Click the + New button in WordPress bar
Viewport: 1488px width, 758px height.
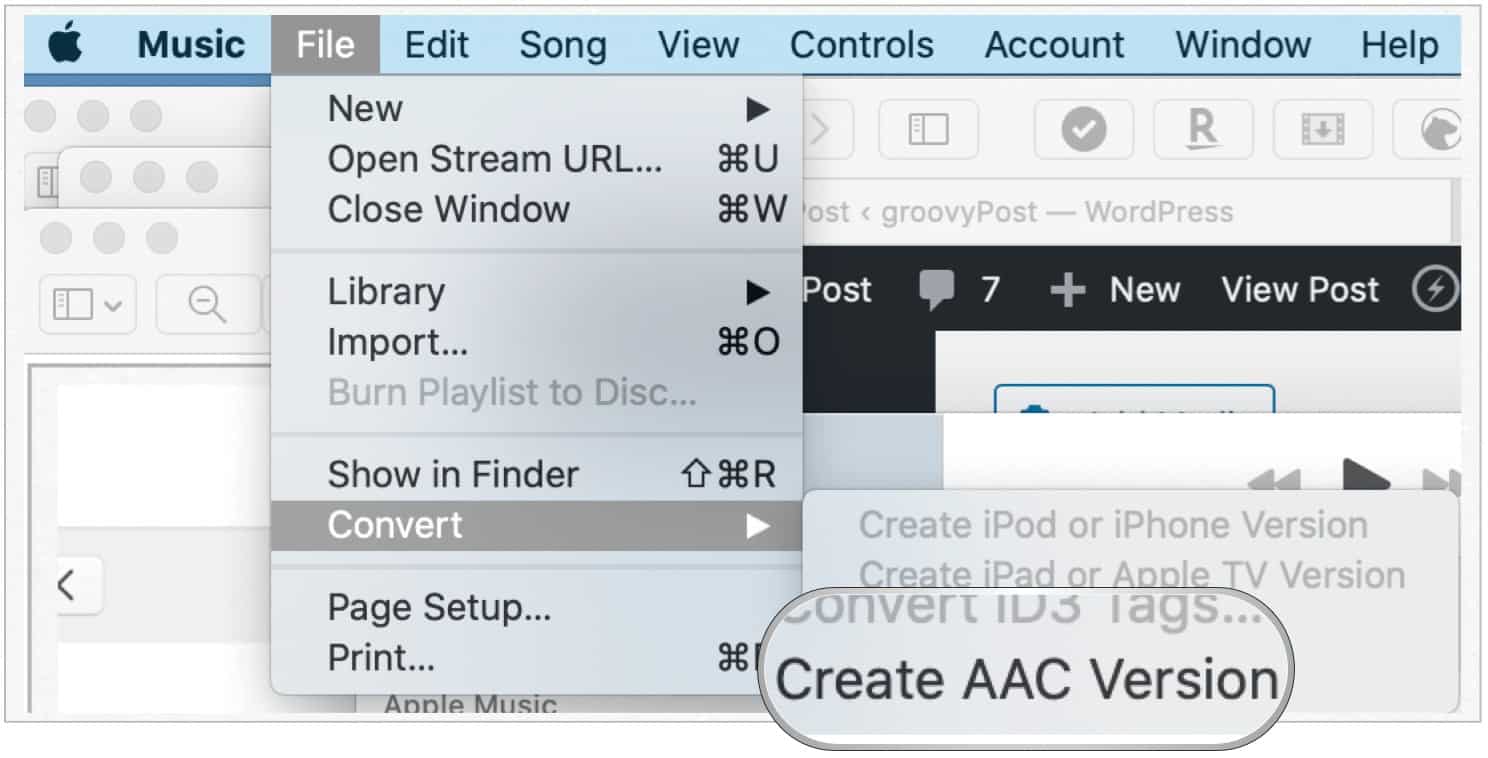pos(1115,290)
